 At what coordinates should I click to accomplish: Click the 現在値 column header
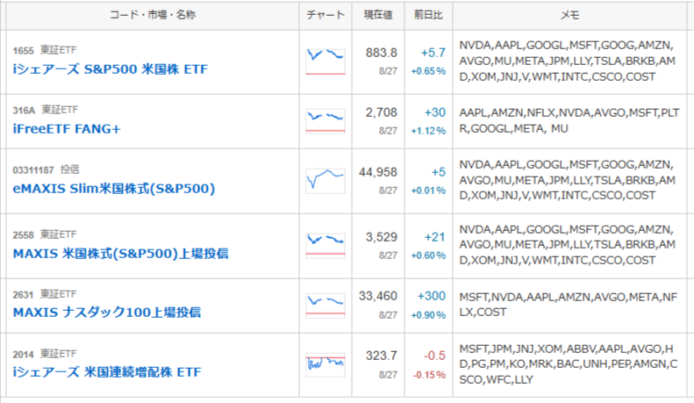[378, 15]
